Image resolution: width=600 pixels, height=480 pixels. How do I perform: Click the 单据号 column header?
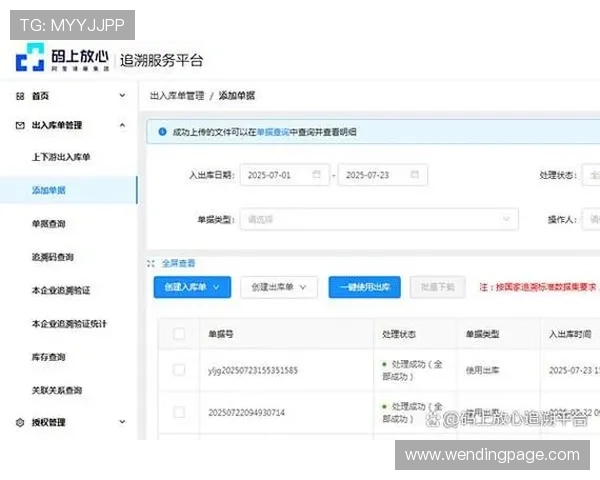(x=221, y=334)
